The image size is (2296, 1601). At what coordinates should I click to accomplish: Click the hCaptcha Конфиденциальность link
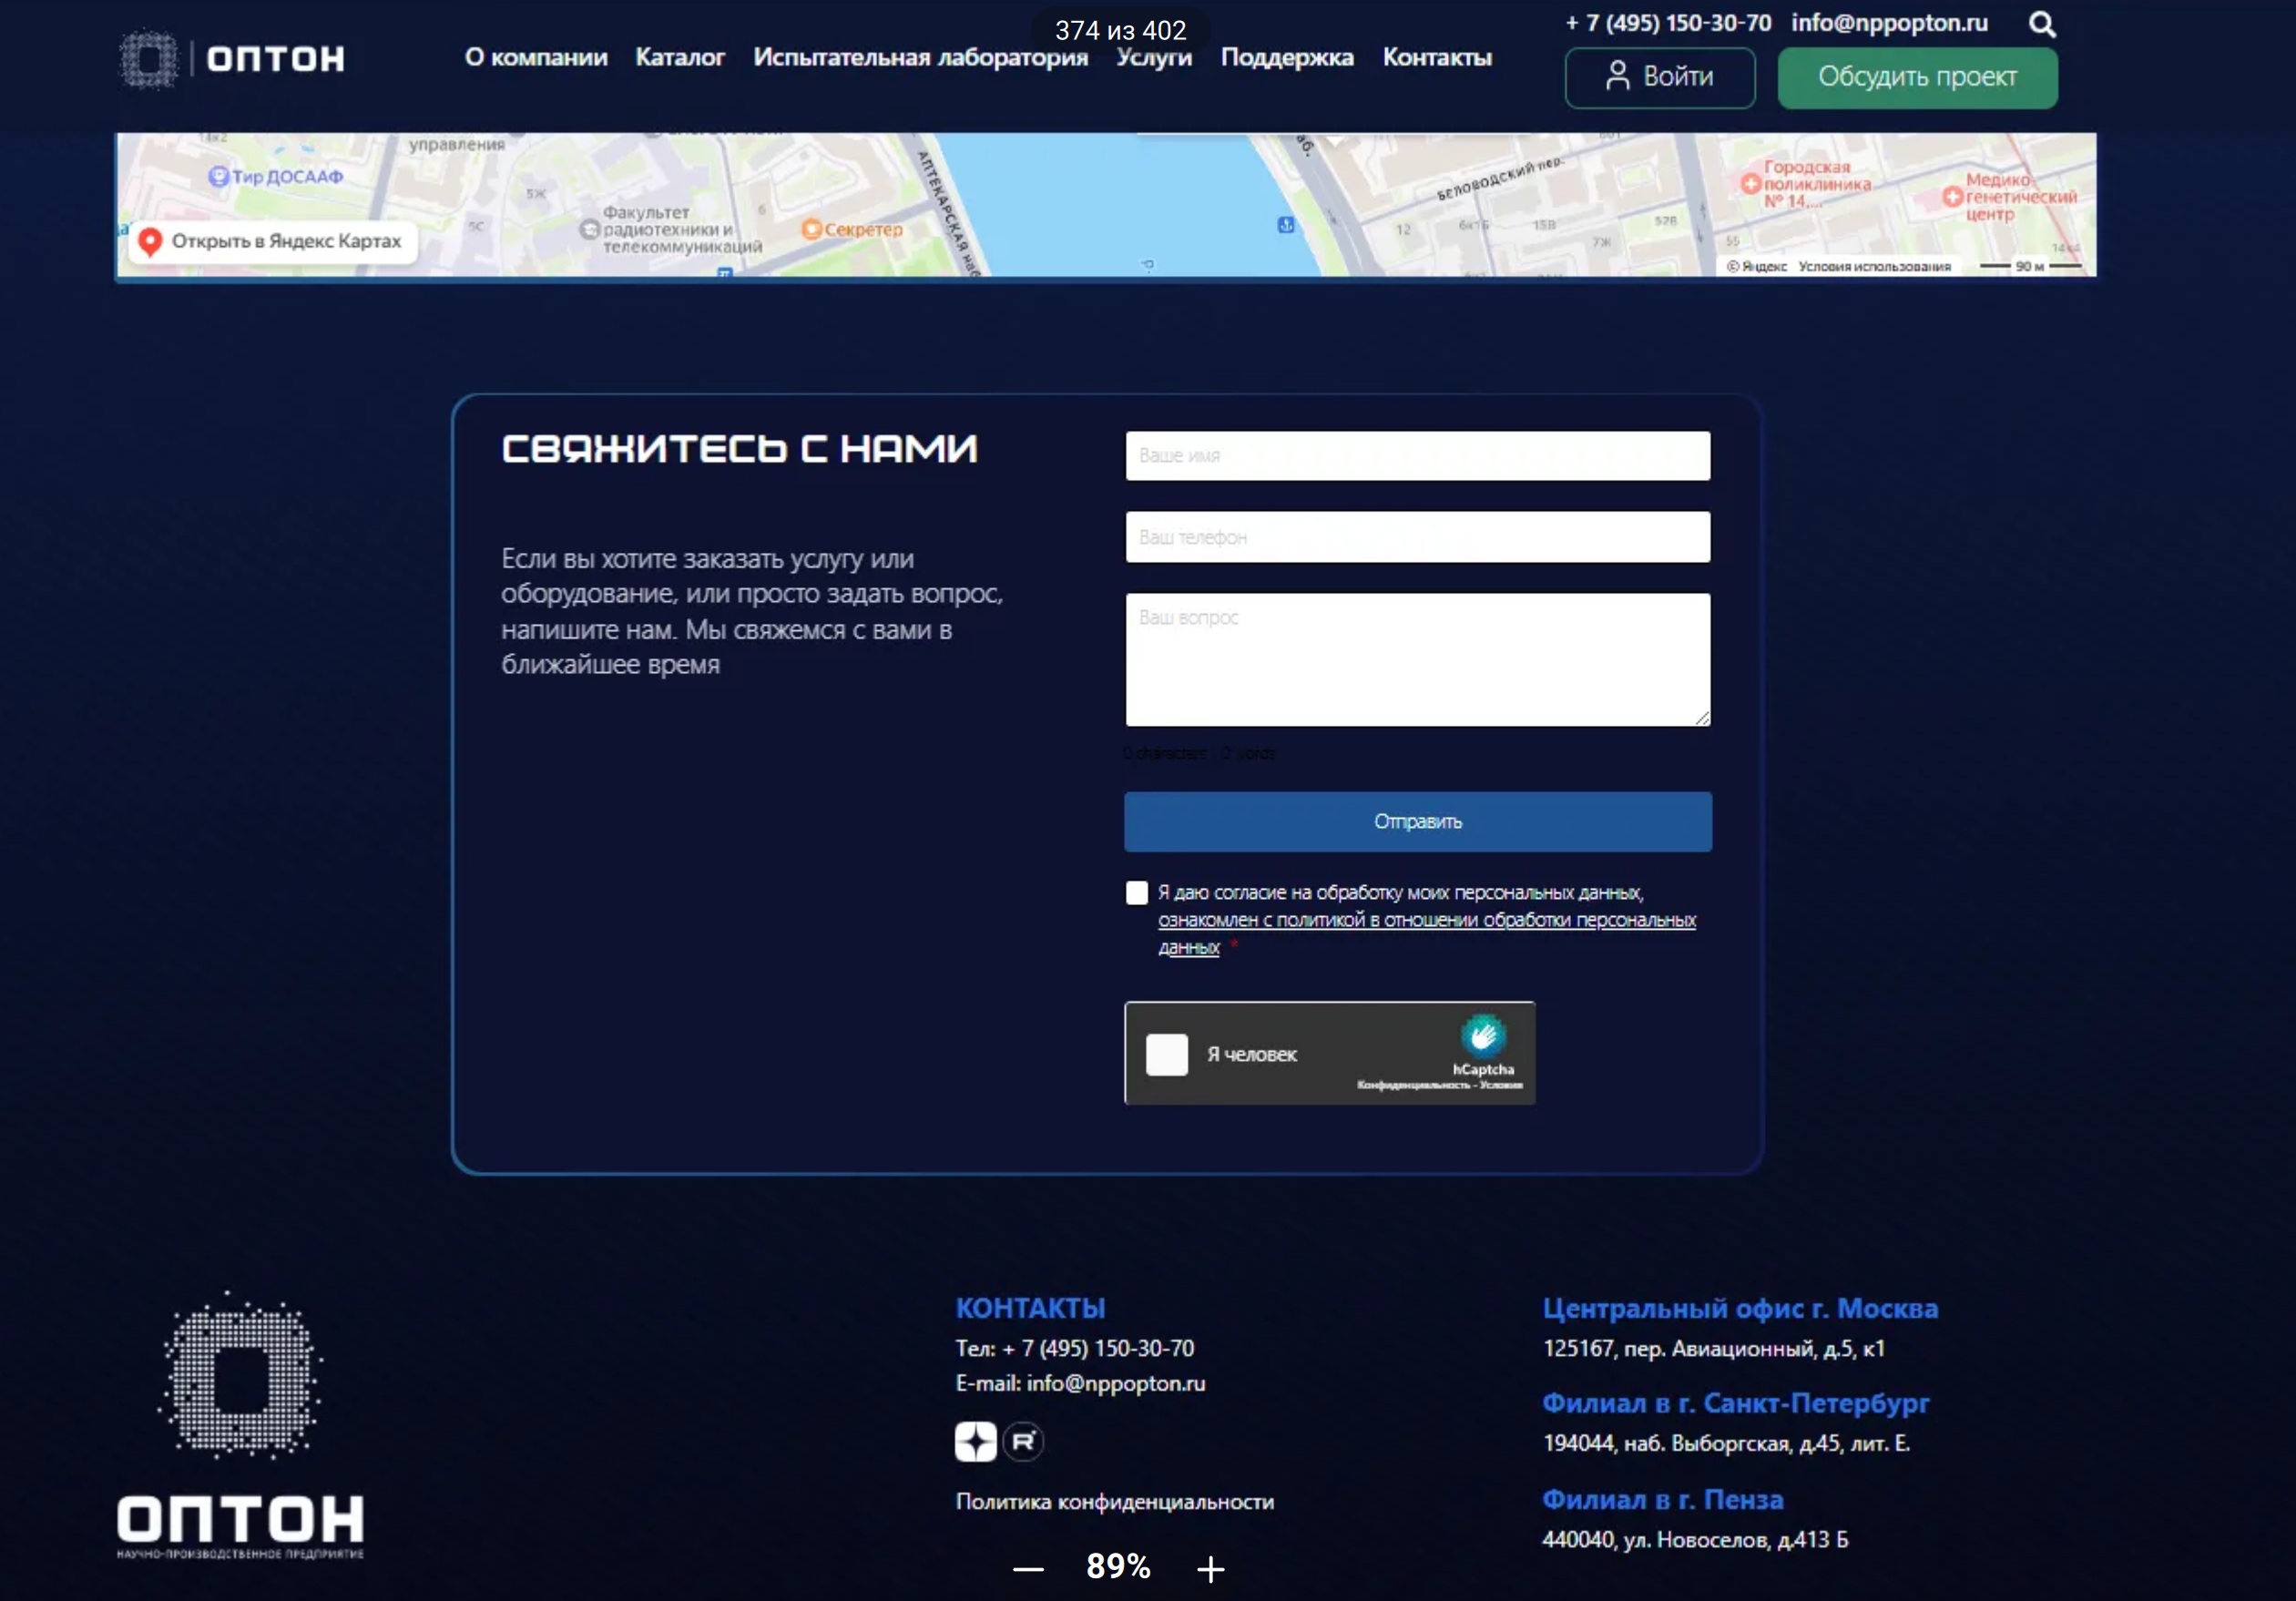[x=1413, y=1085]
